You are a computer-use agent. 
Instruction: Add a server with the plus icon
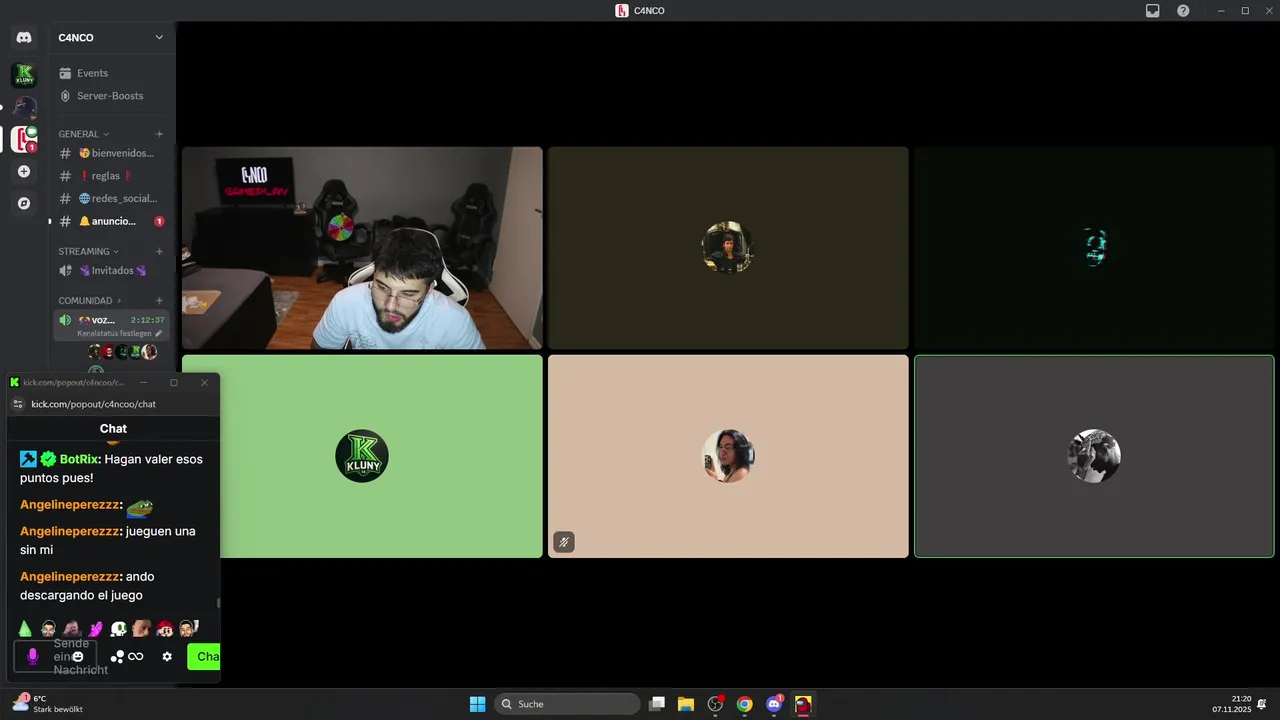click(x=24, y=171)
